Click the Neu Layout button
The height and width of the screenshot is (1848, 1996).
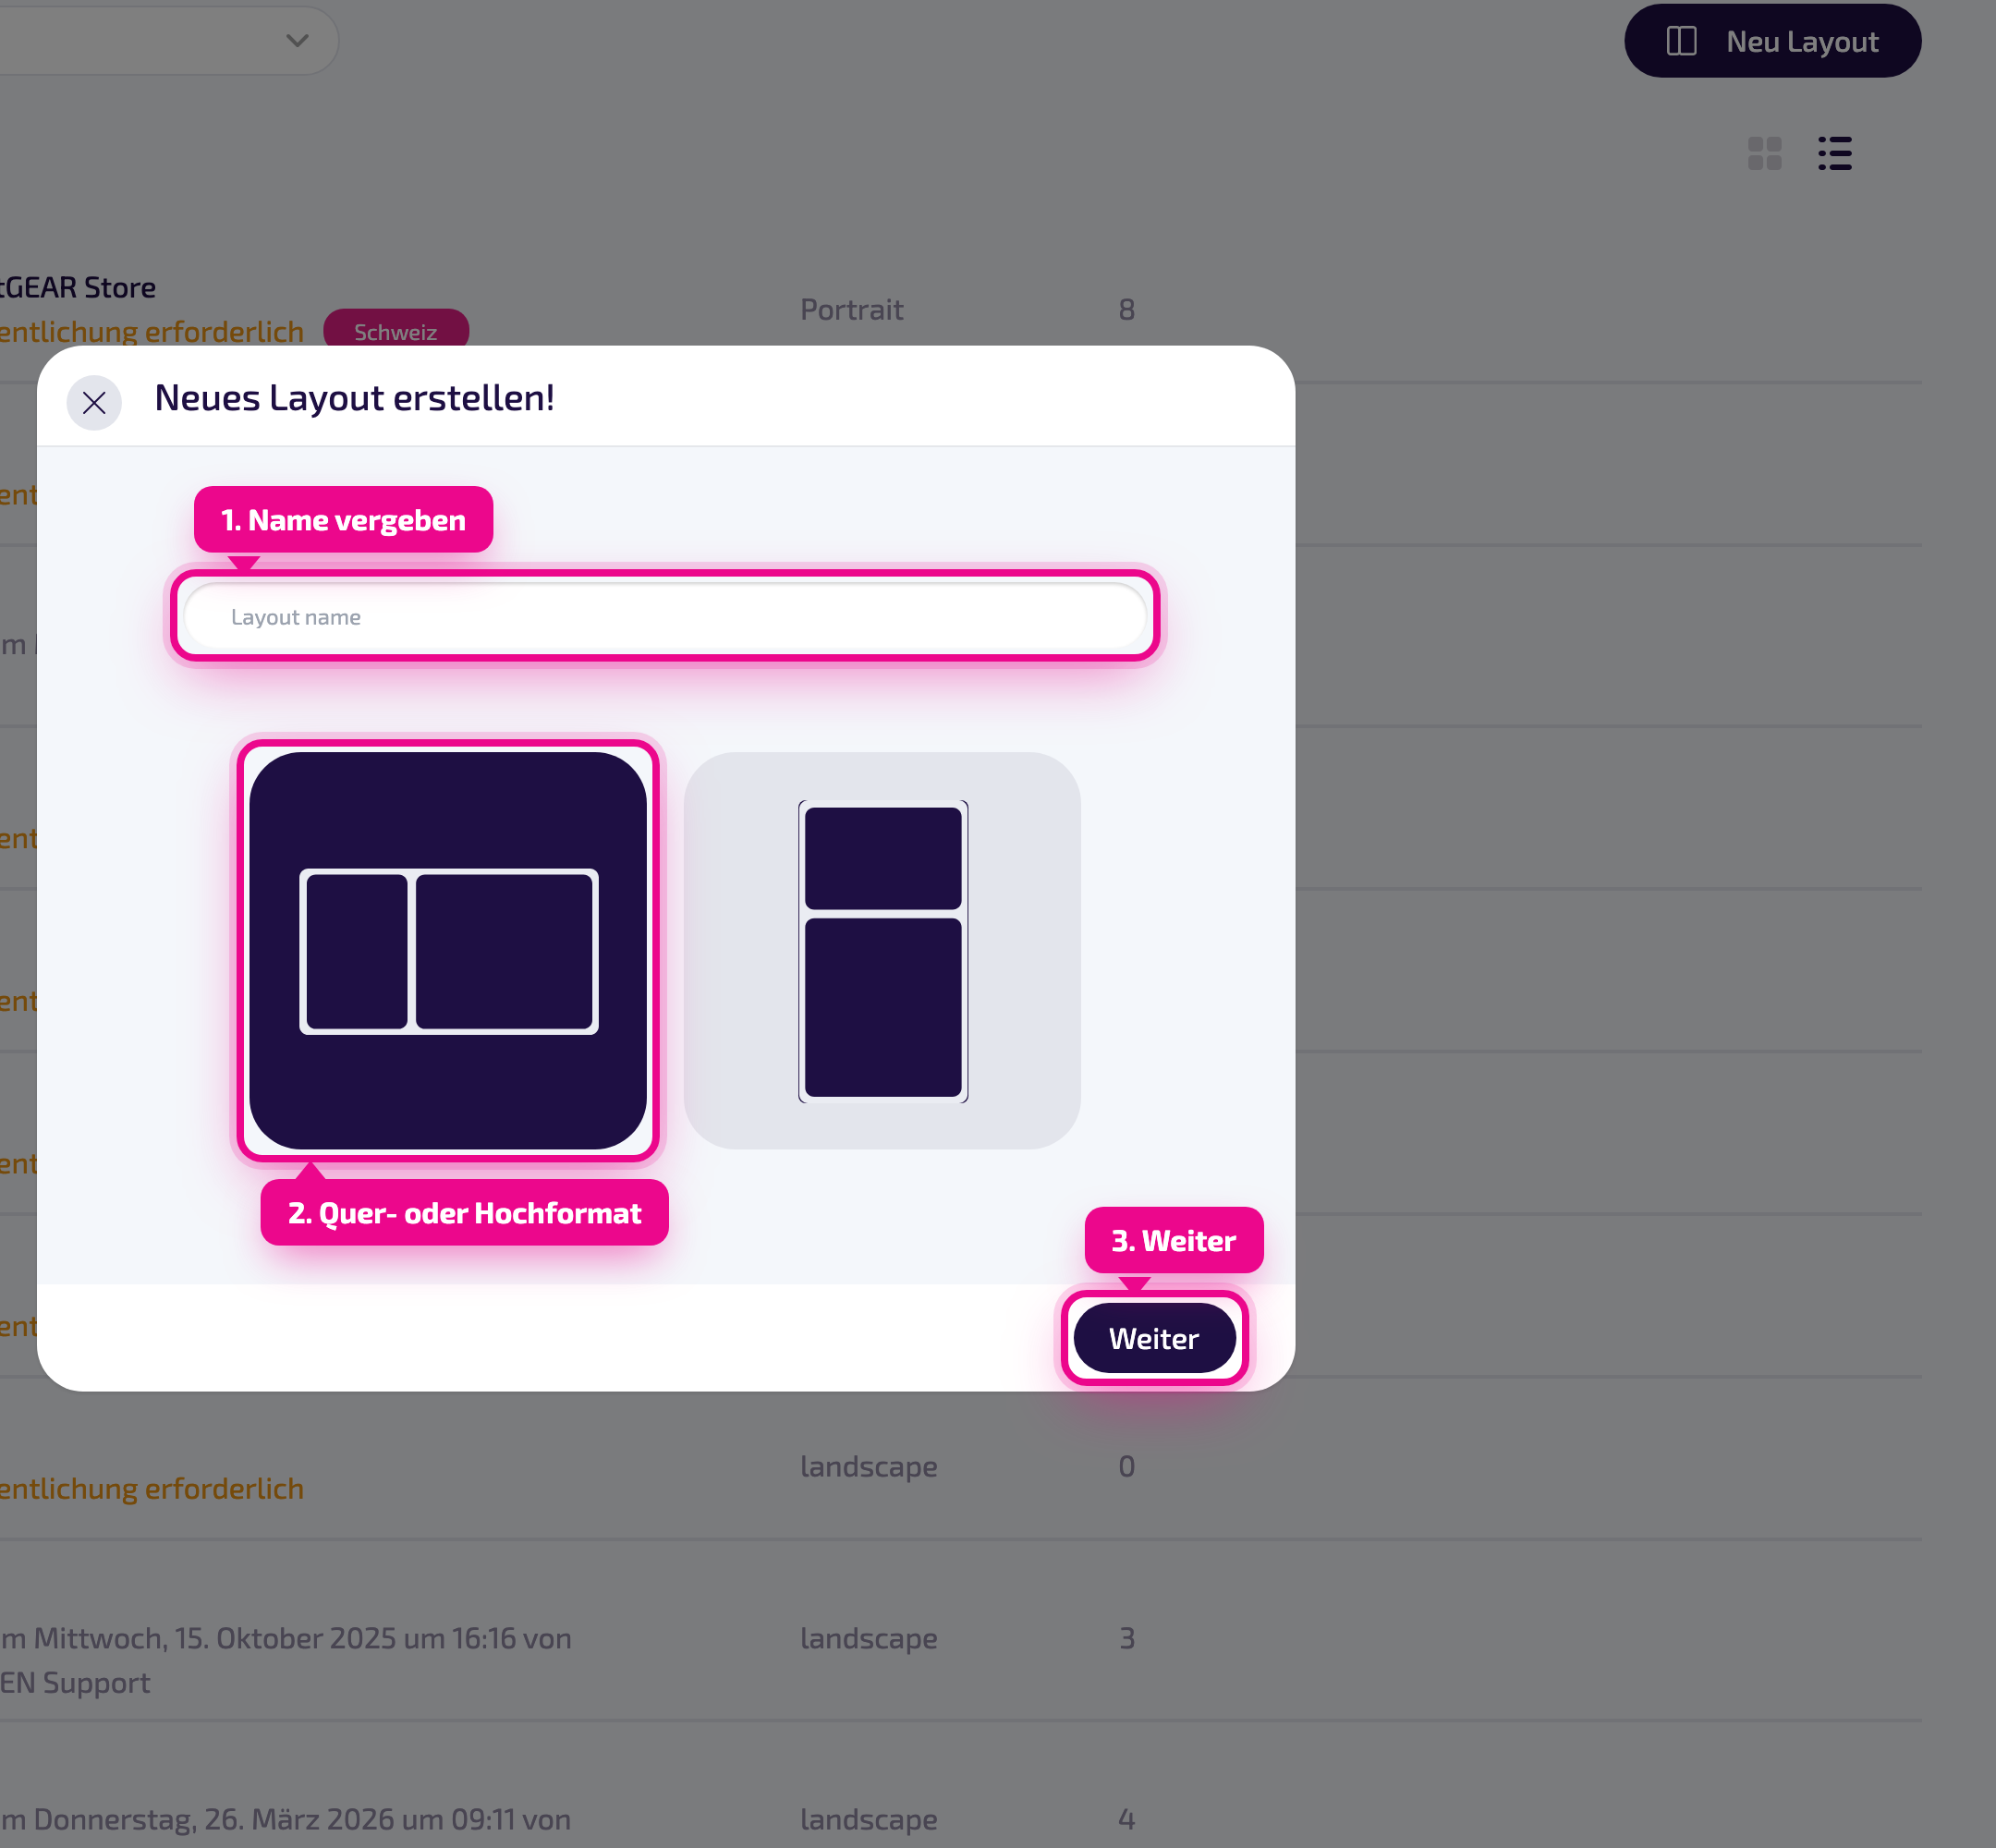coord(1772,41)
